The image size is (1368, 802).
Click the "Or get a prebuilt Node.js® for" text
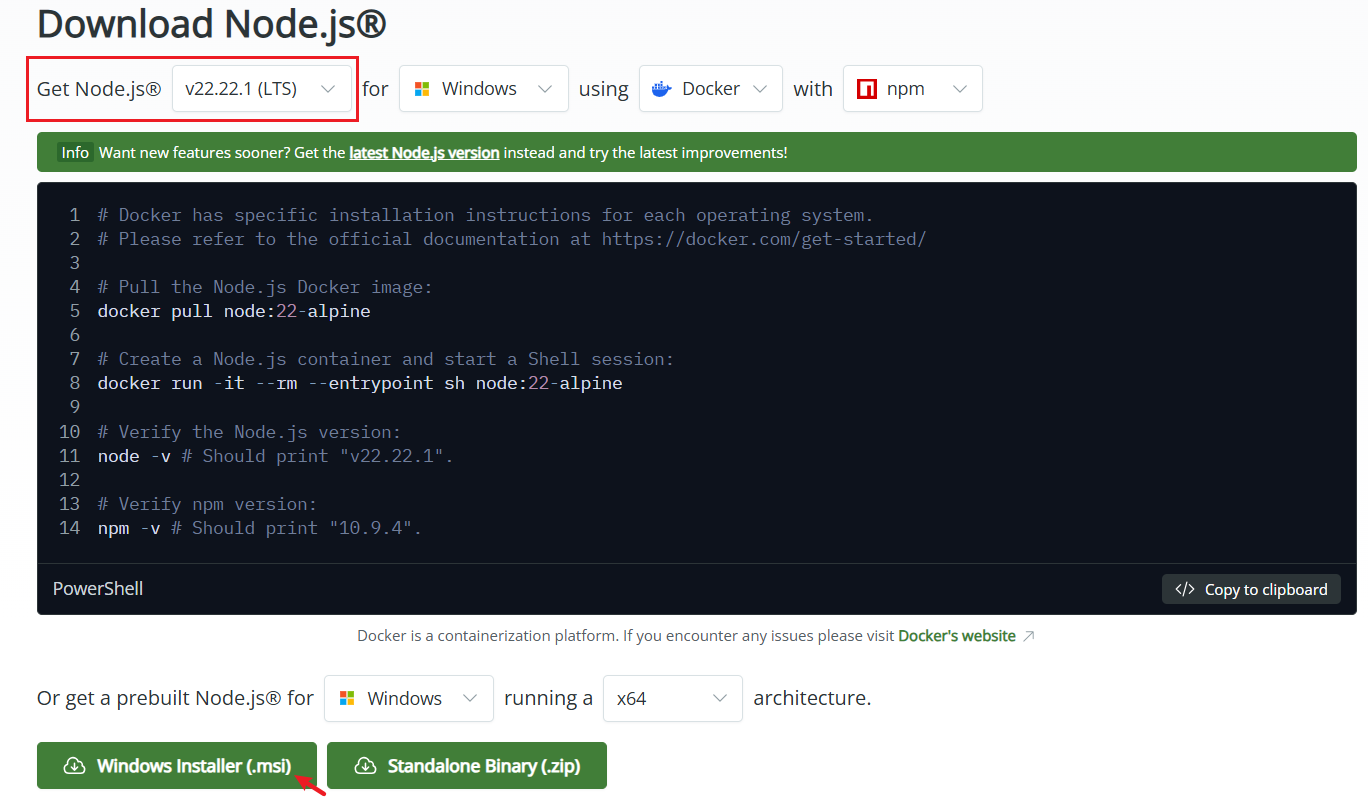click(x=175, y=698)
